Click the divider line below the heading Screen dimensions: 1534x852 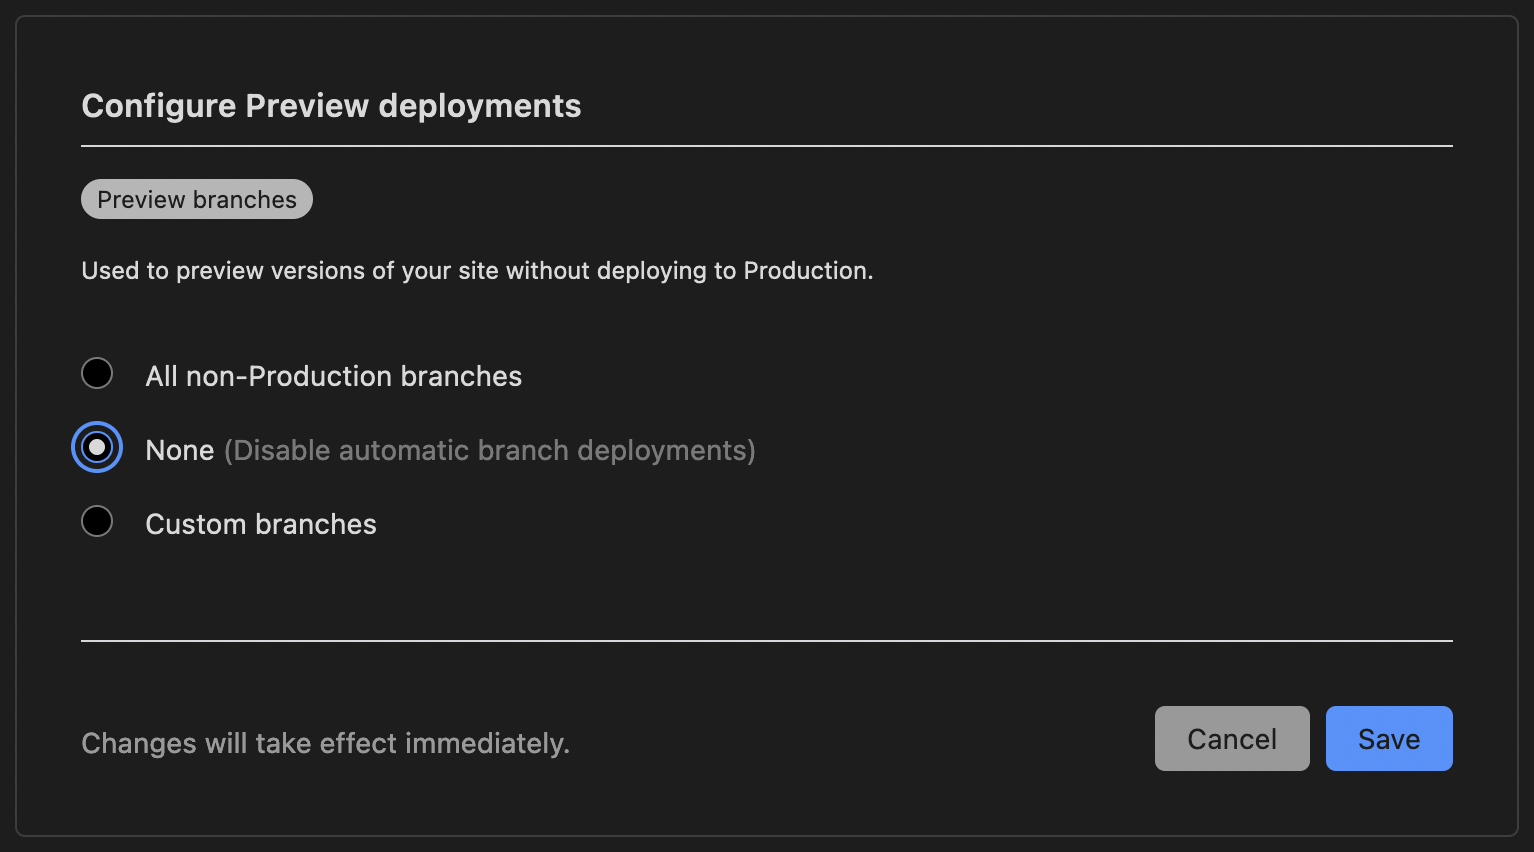(767, 143)
